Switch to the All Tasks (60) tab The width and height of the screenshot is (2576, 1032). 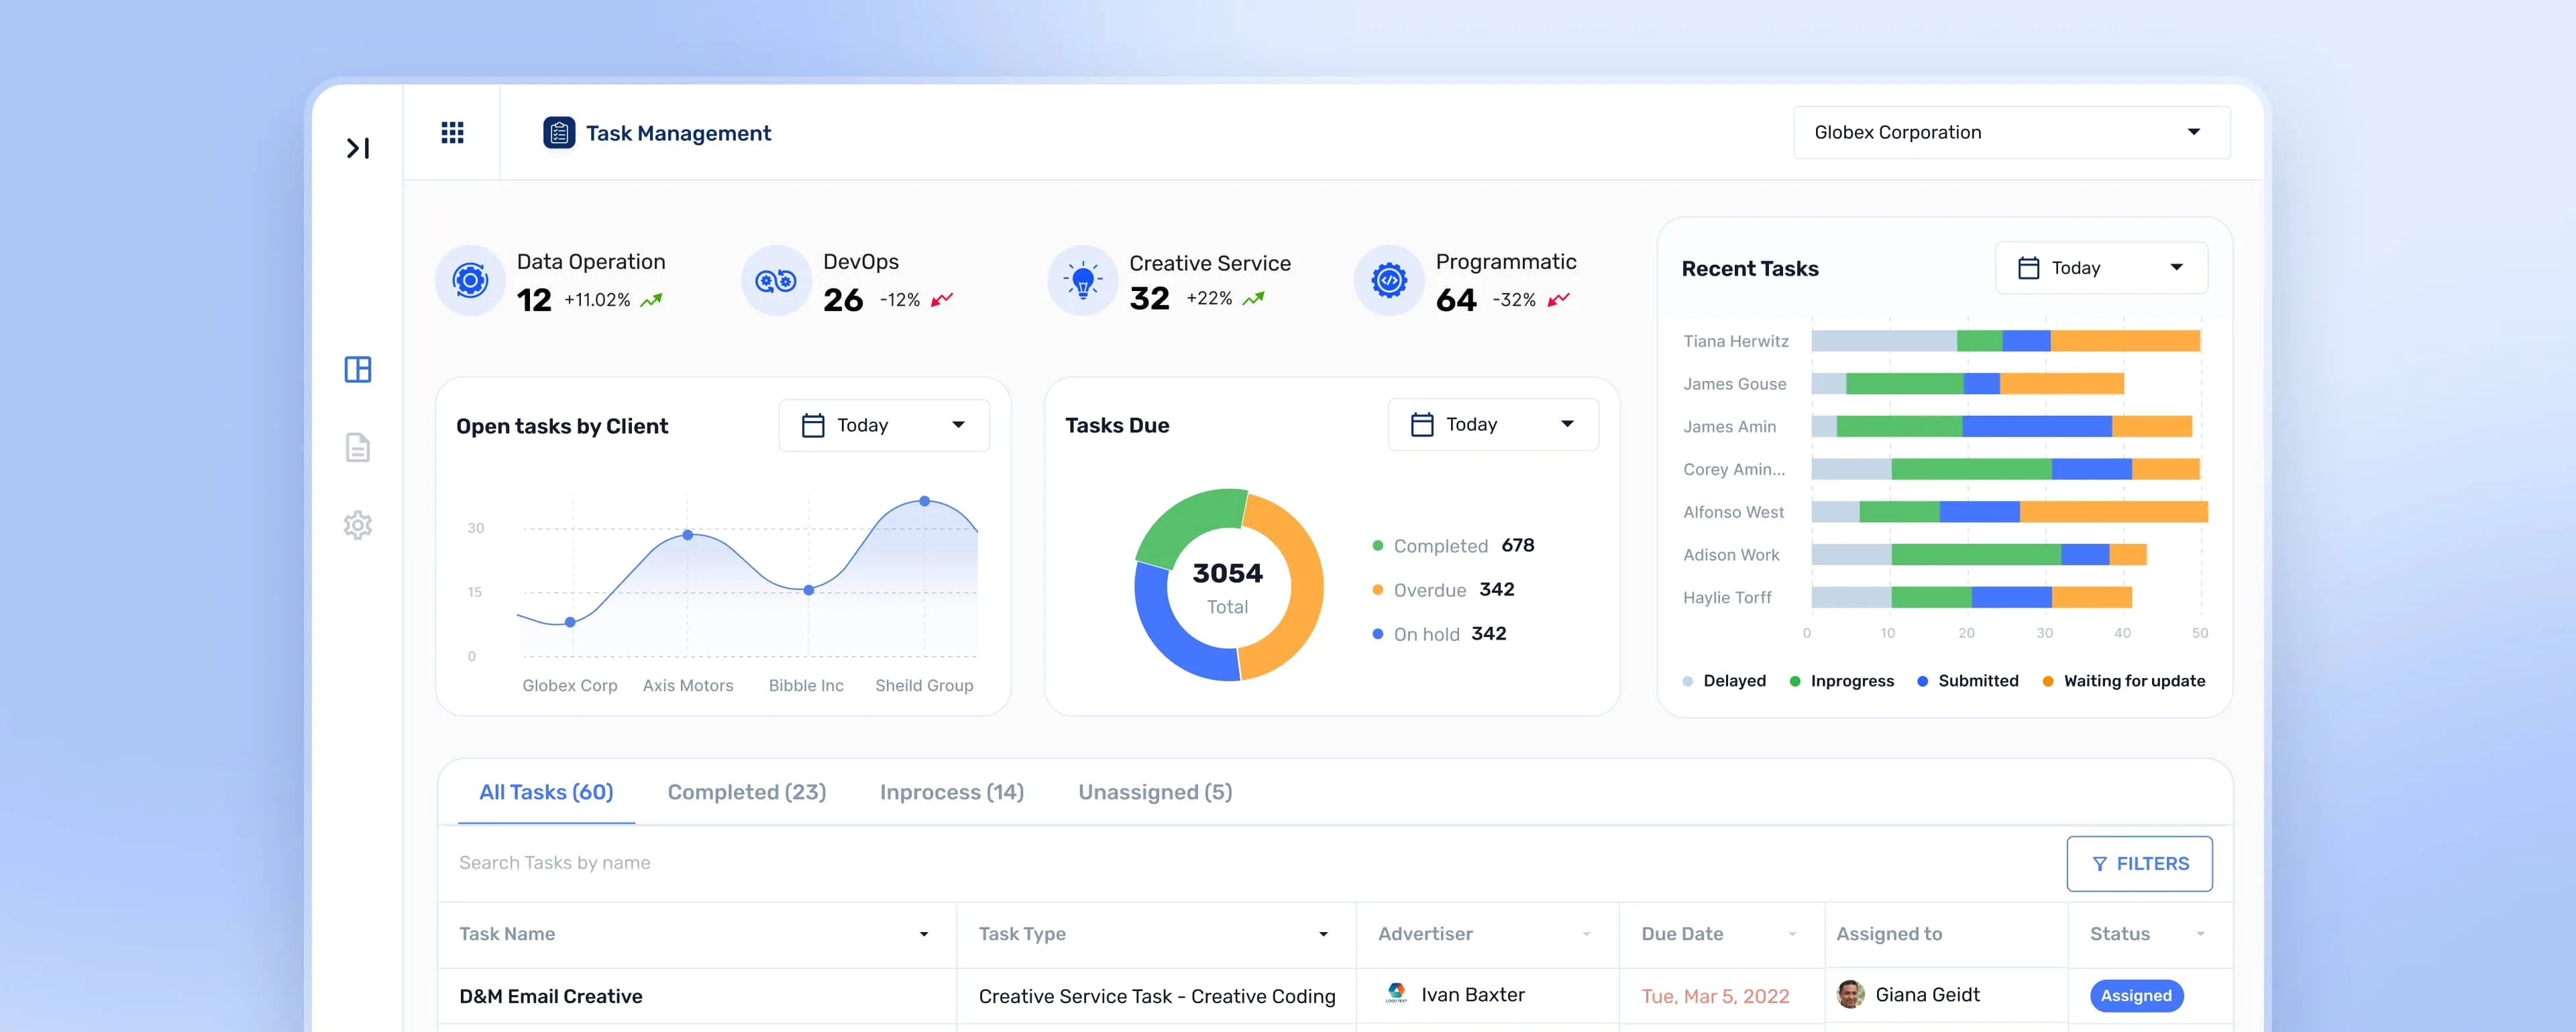(x=546, y=792)
